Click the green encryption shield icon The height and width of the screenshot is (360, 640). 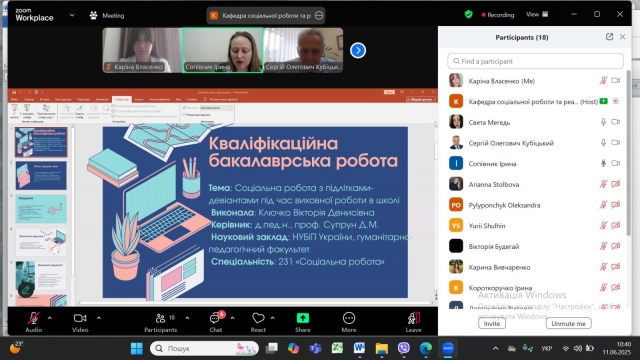(469, 15)
